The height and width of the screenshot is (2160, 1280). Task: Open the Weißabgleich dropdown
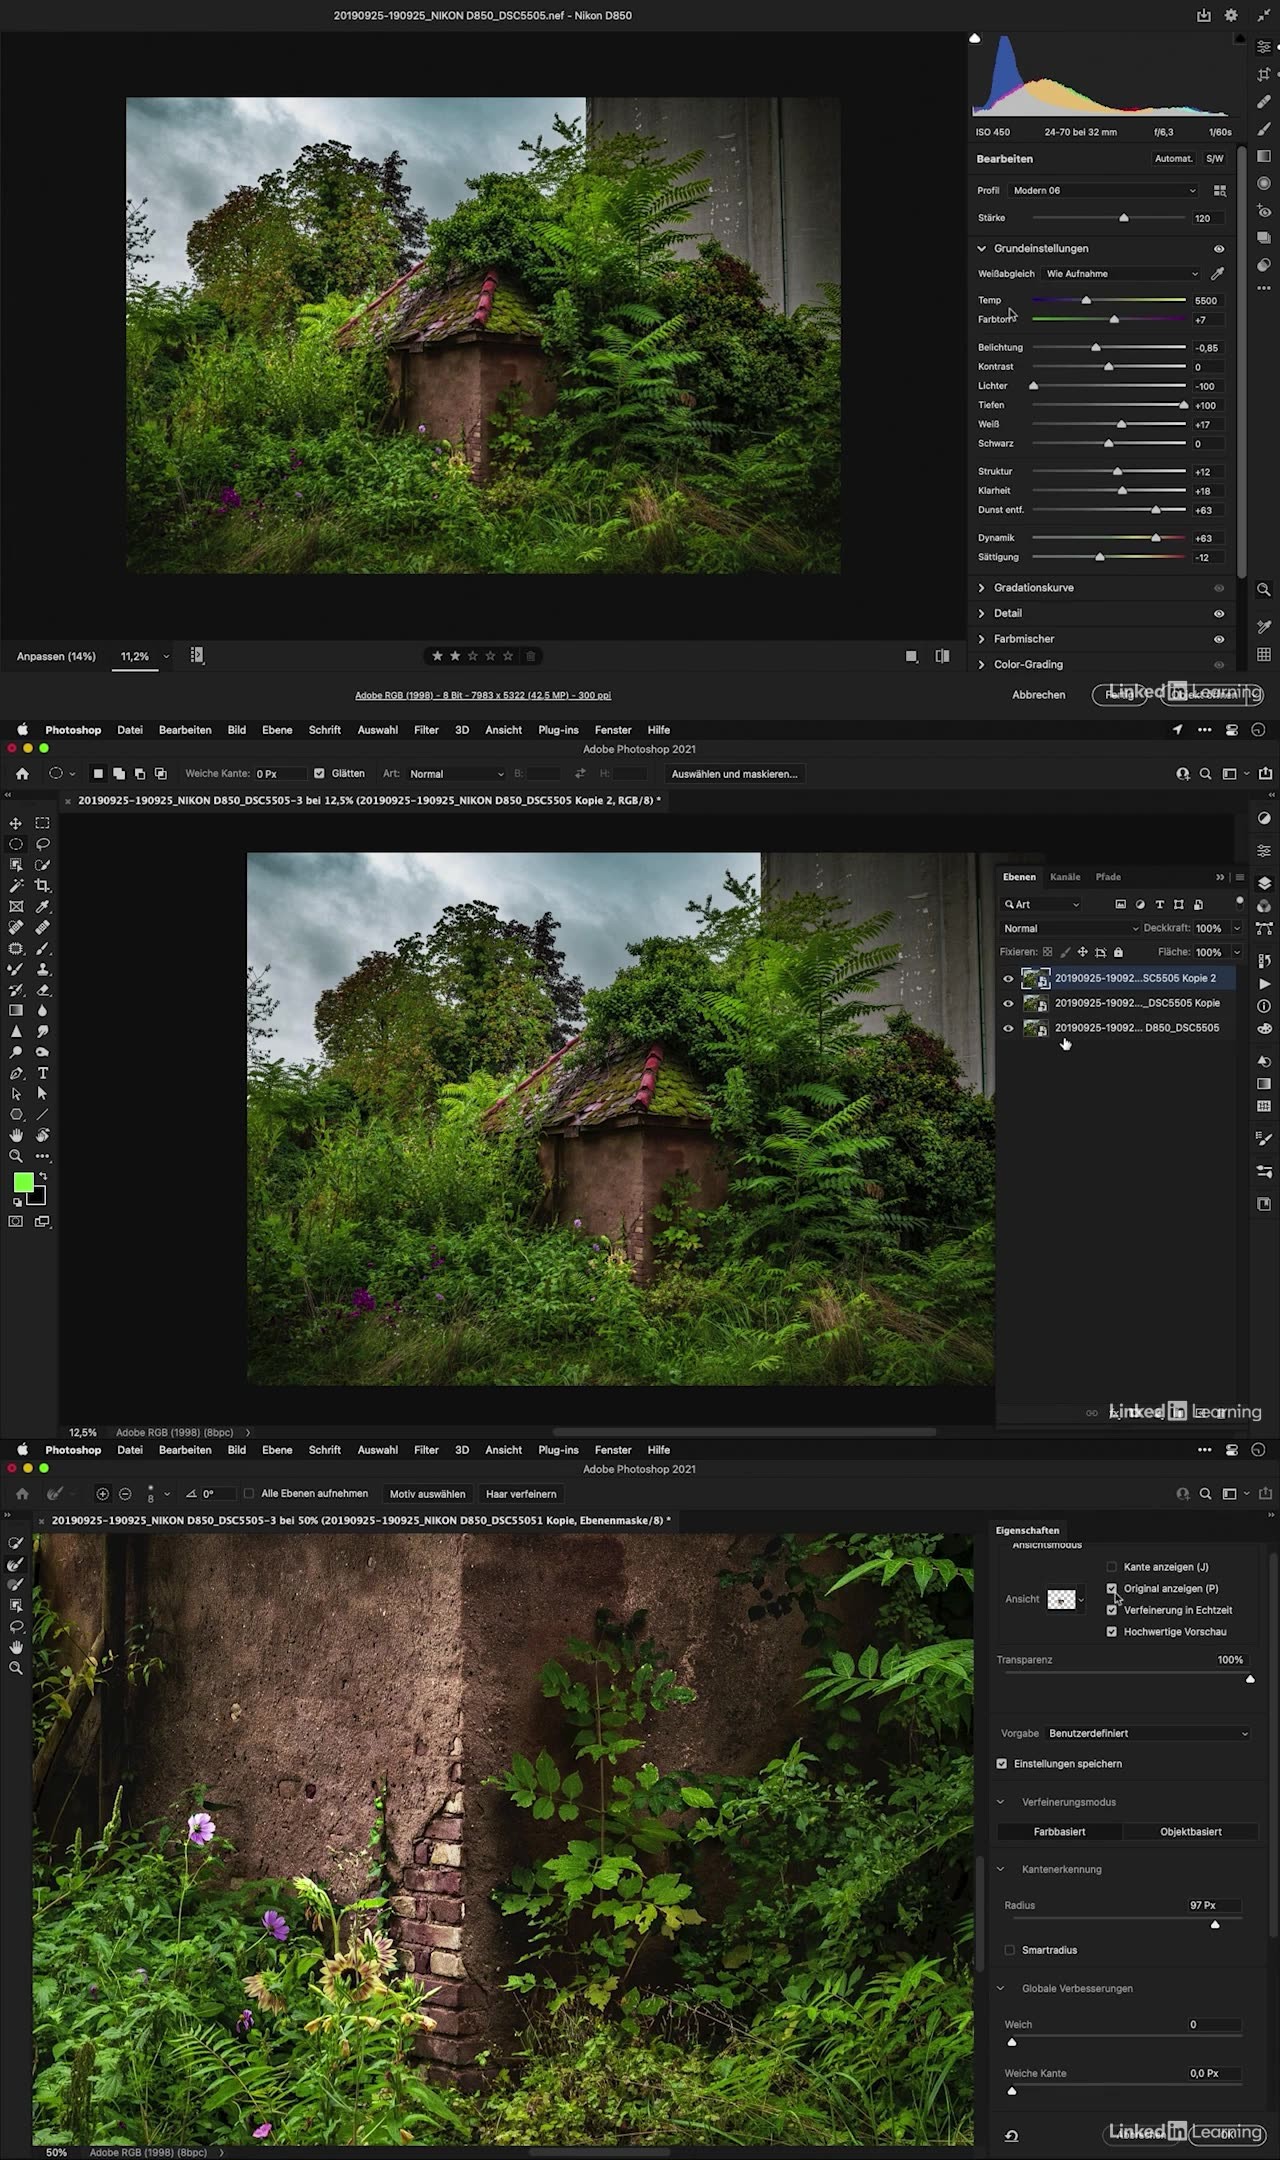(1120, 274)
